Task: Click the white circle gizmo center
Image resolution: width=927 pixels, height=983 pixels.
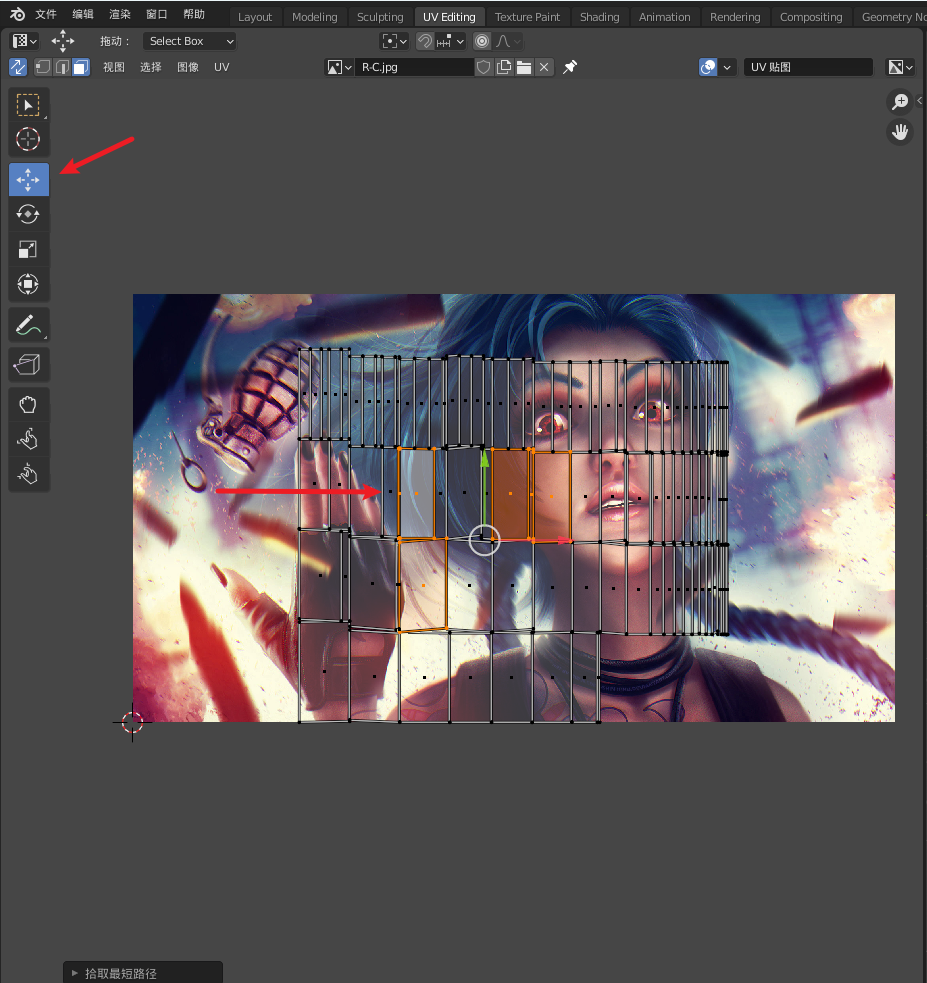Action: click(x=484, y=540)
